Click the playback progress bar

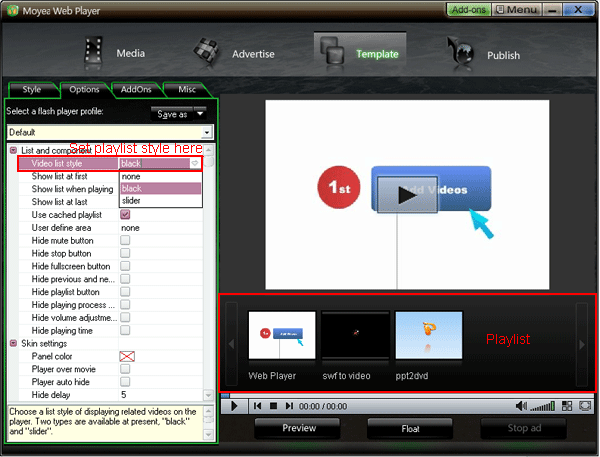pyautogui.click(x=408, y=396)
